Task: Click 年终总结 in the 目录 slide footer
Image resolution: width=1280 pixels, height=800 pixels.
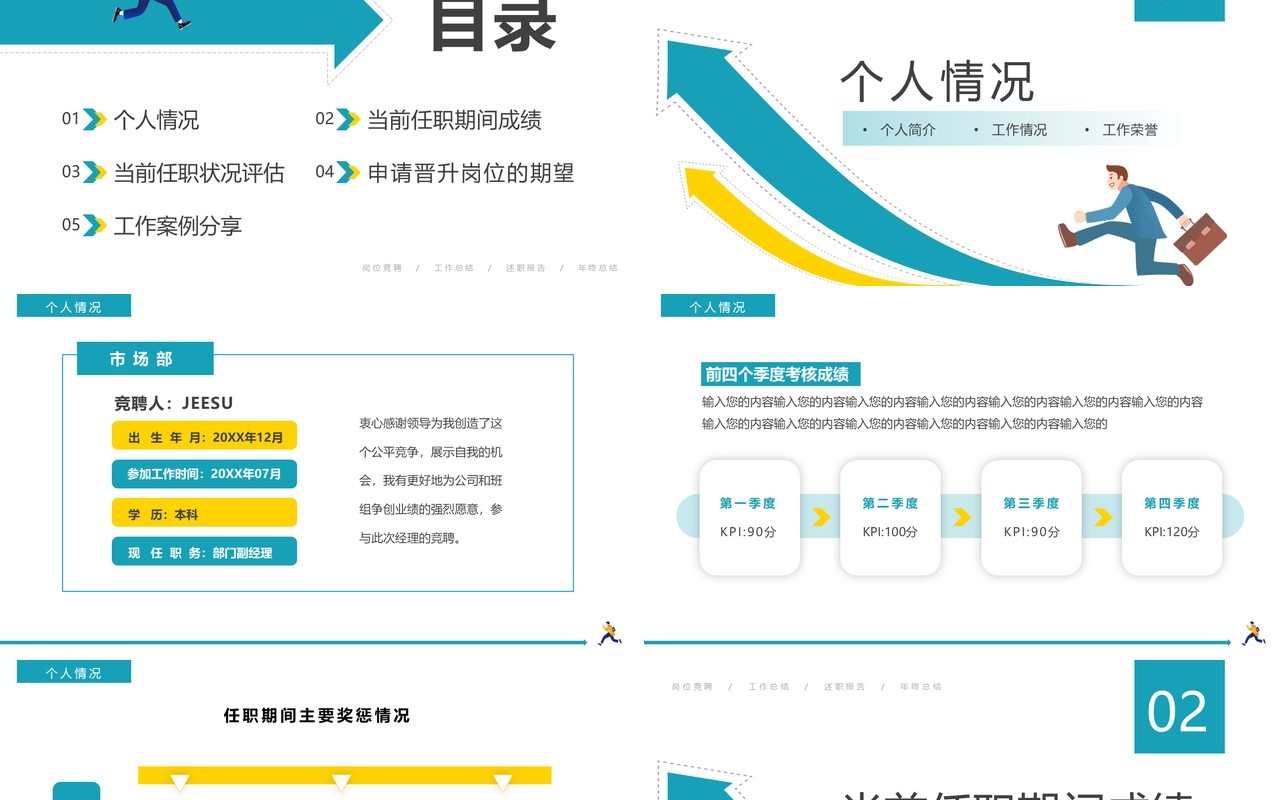Action: pyautogui.click(x=598, y=268)
